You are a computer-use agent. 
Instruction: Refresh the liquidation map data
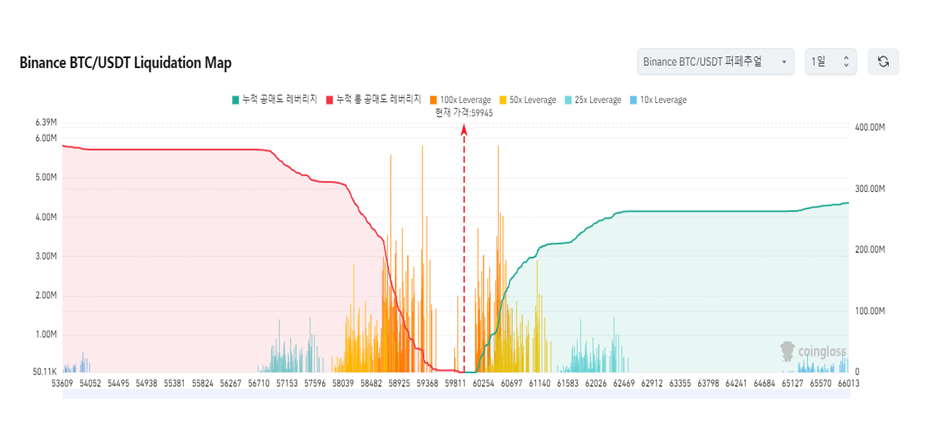point(883,61)
